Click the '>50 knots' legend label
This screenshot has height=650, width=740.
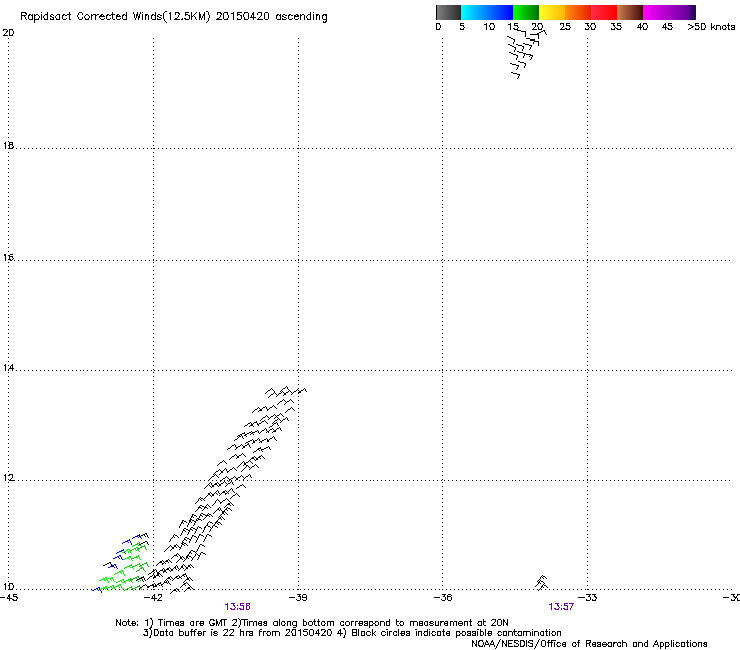point(711,27)
